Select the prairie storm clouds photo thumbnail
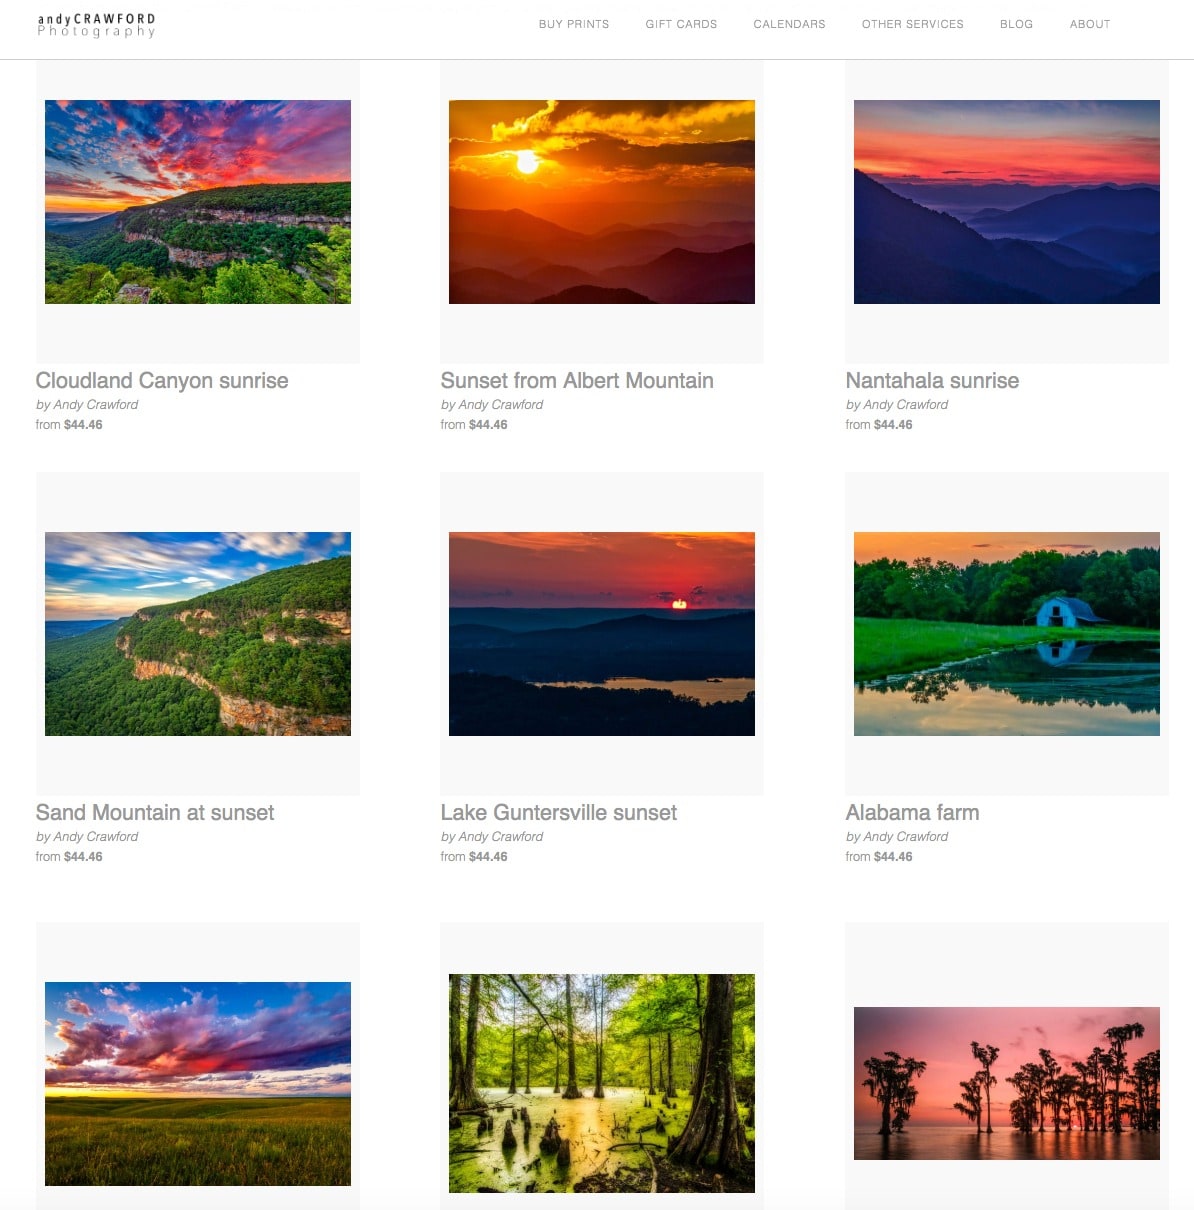 [198, 1084]
